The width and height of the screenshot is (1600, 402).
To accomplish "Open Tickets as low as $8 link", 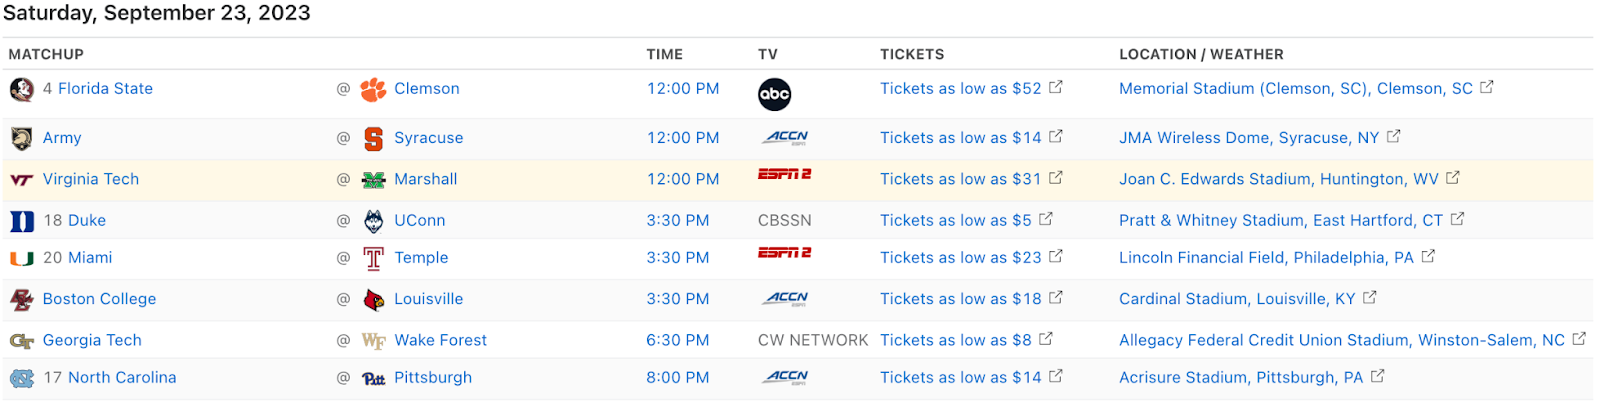I will pyautogui.click(x=955, y=340).
